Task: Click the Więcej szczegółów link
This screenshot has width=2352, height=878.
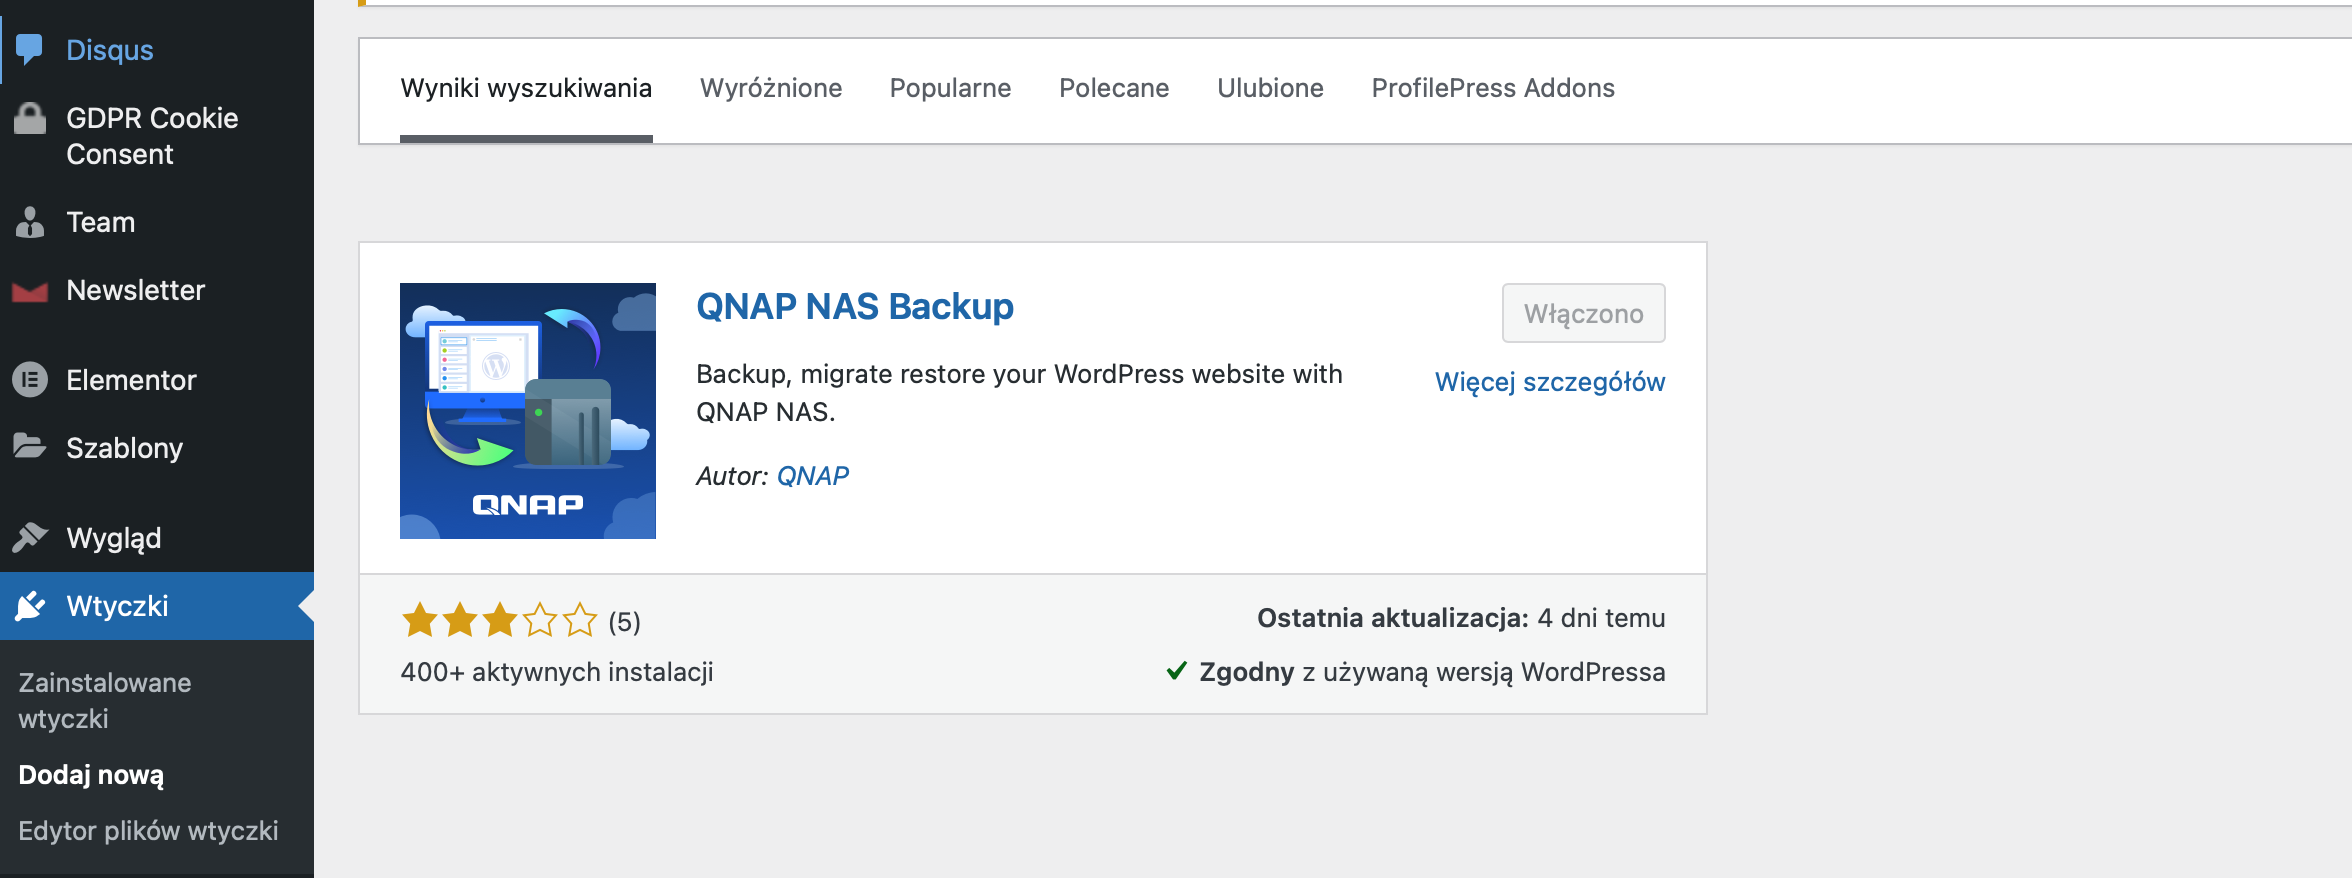Action: tap(1549, 382)
